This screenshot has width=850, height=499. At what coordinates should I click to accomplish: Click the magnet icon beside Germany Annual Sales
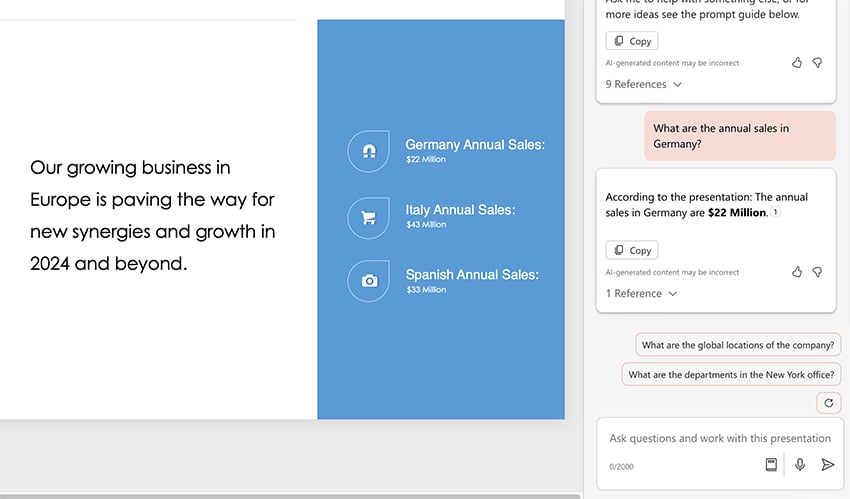[x=368, y=151]
